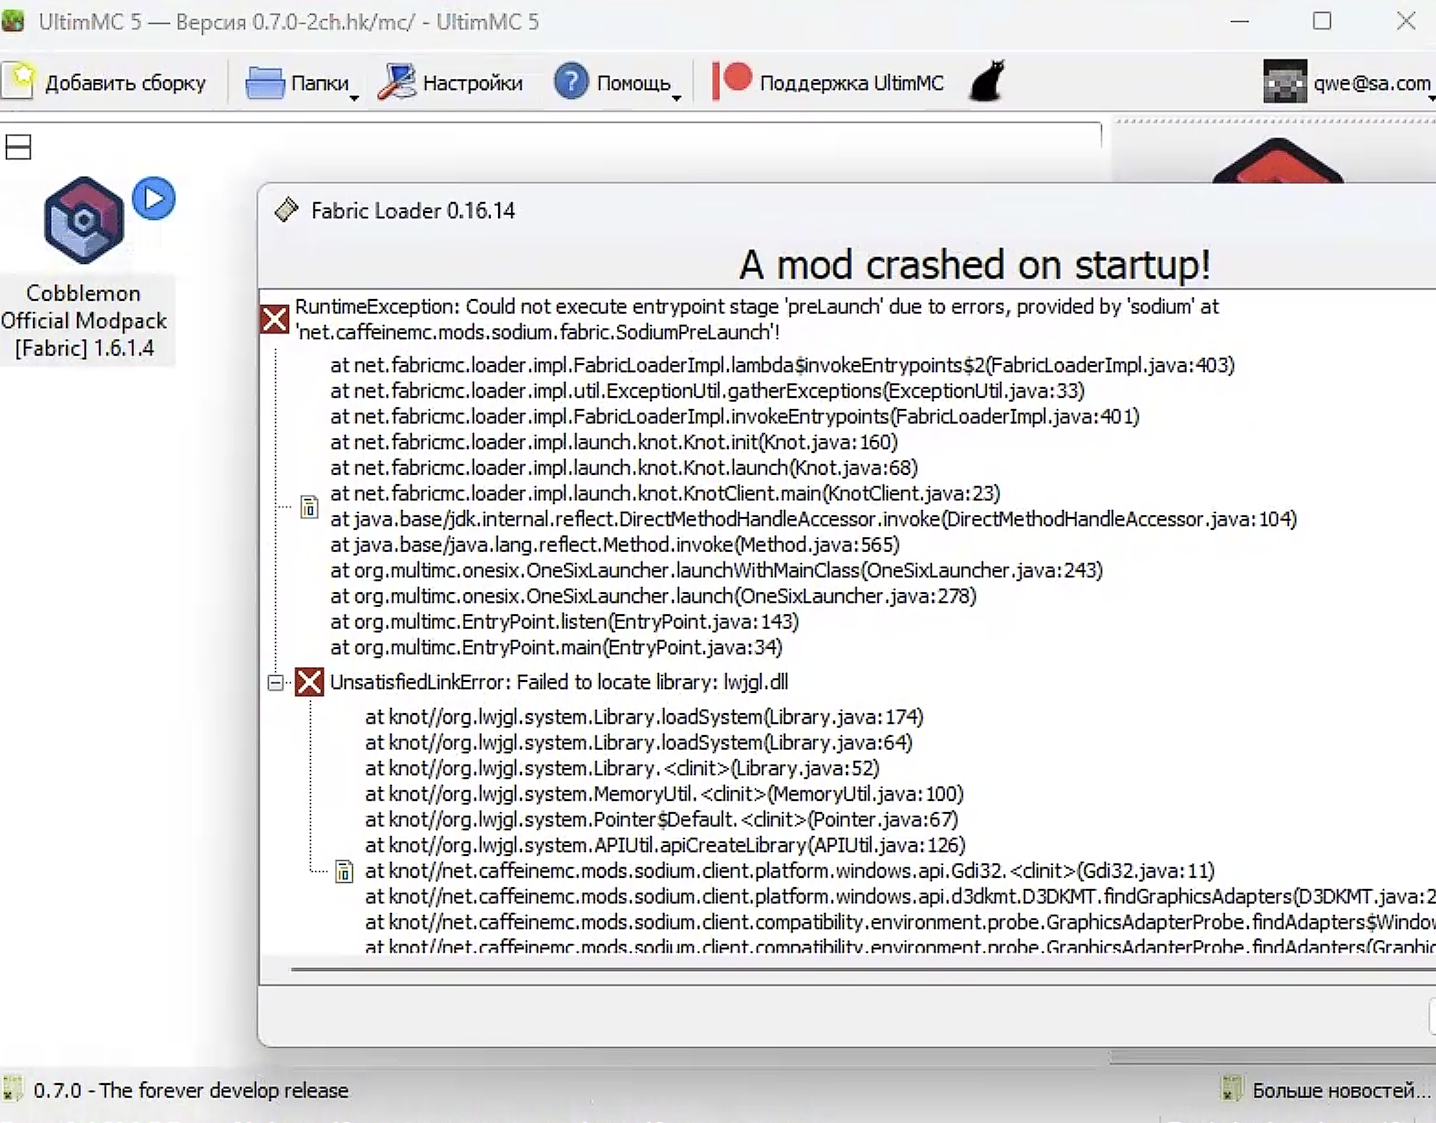This screenshot has height=1123, width=1436.
Task: Click the qwe@sa.com account avatar
Action: (x=1285, y=82)
